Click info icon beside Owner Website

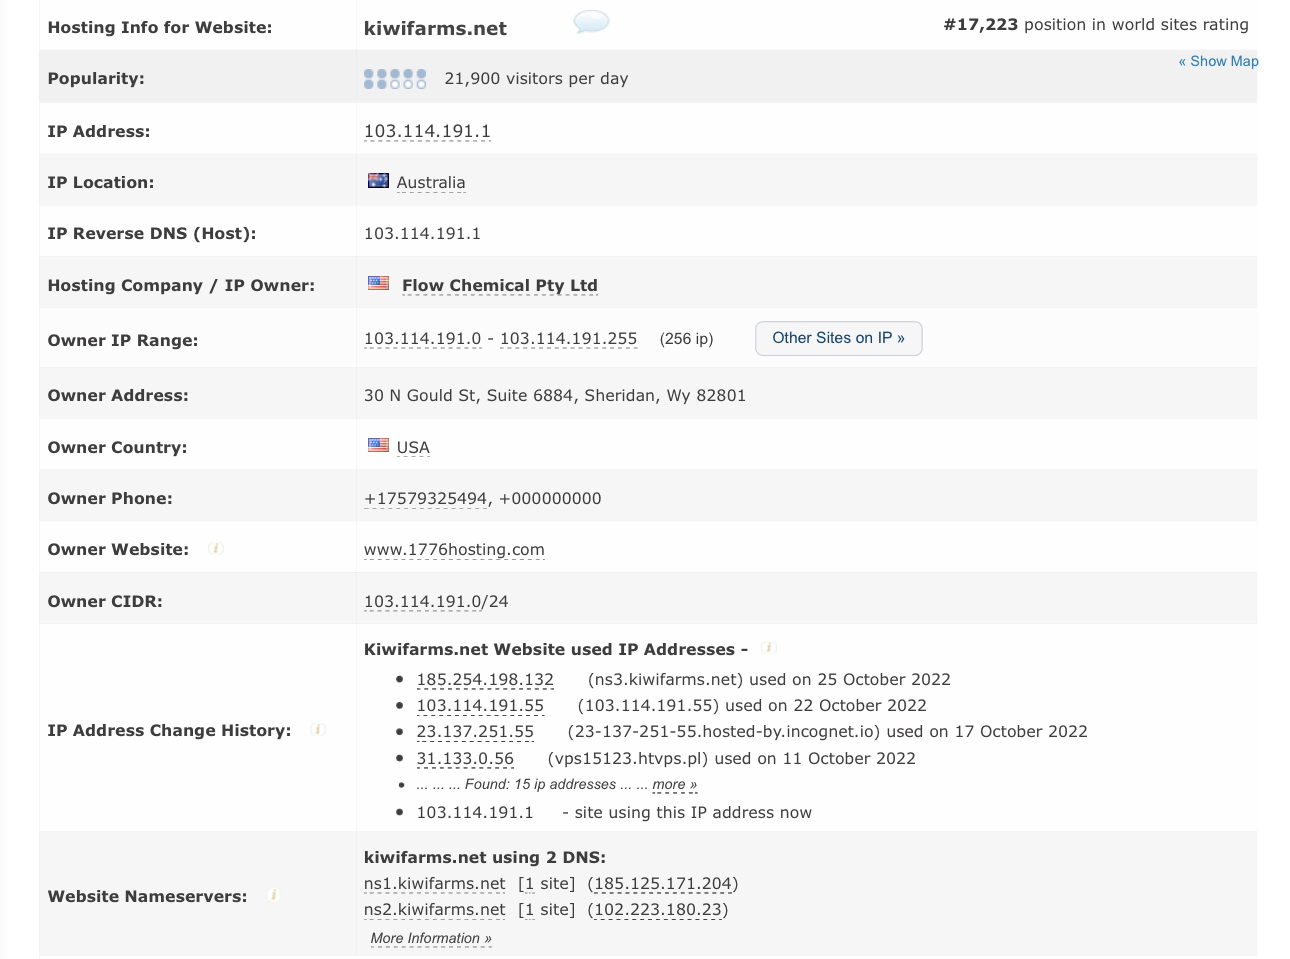pyautogui.click(x=216, y=548)
